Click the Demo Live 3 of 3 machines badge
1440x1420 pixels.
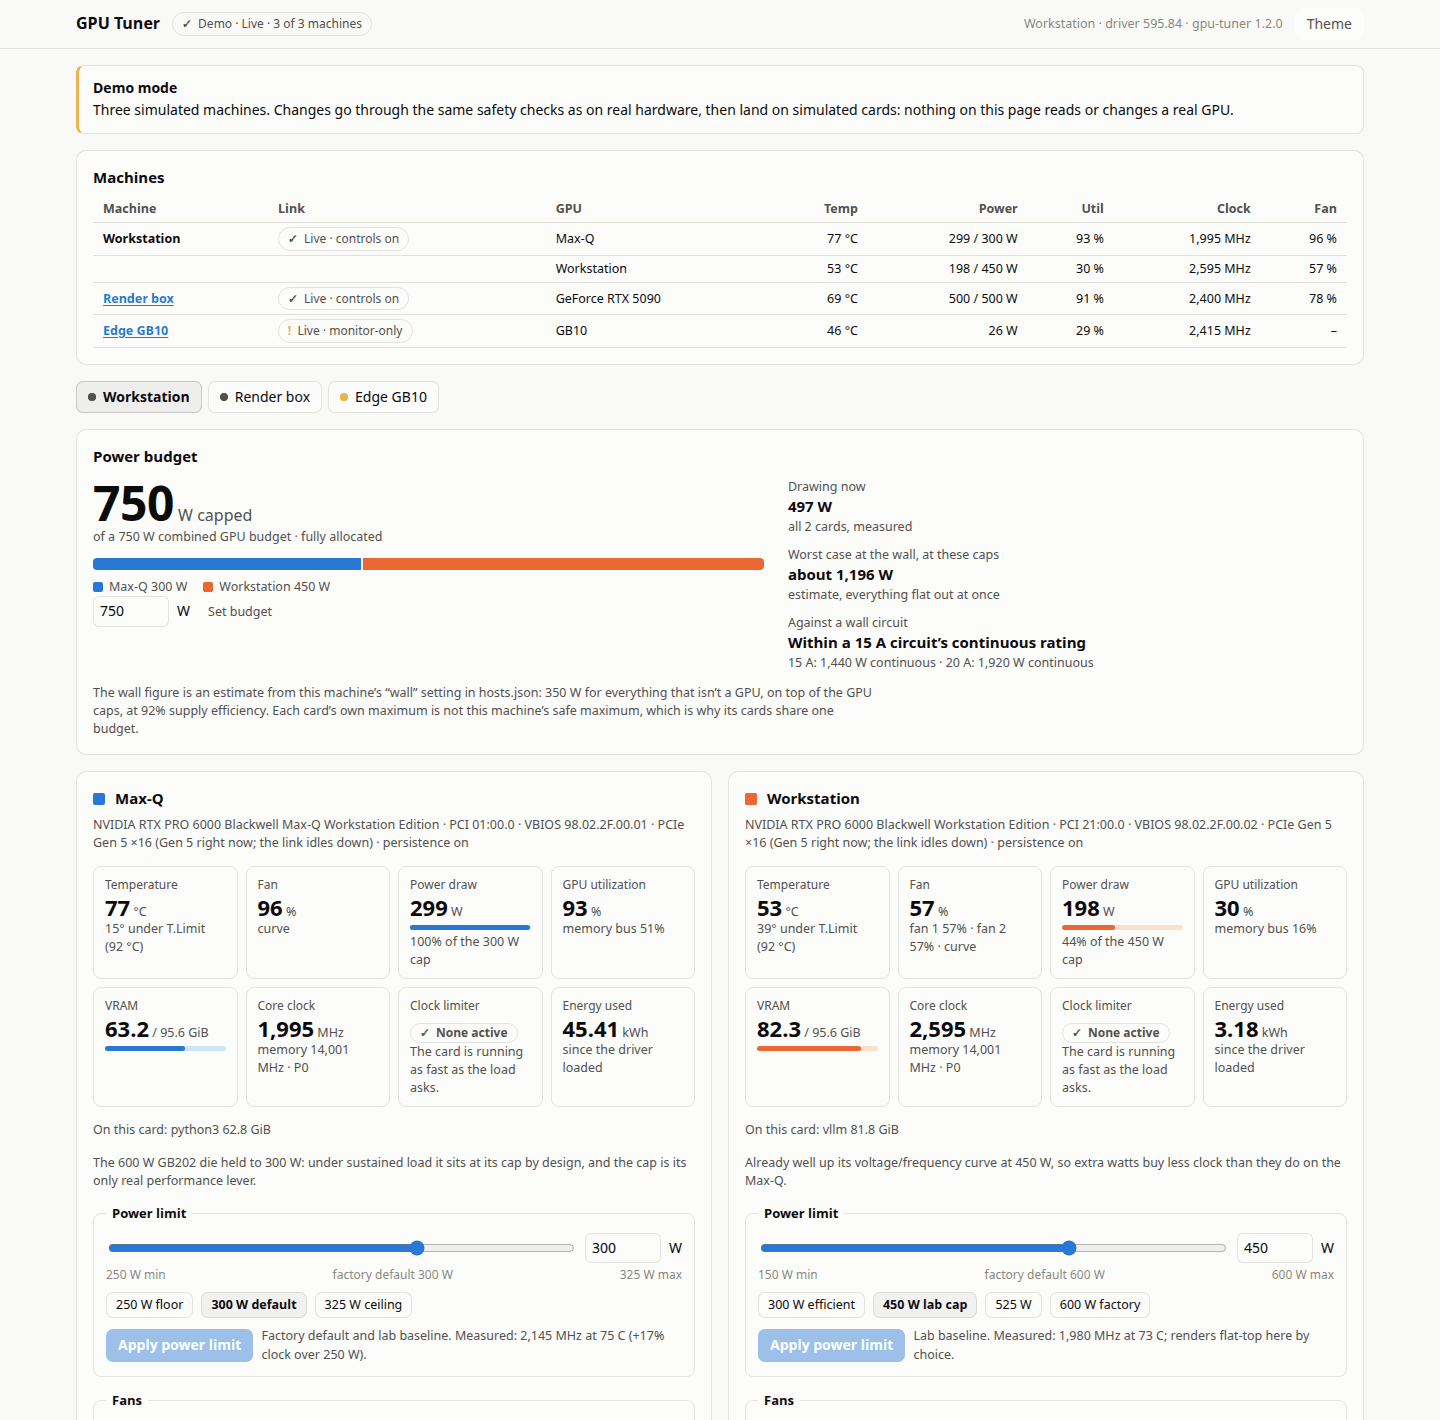pyautogui.click(x=272, y=24)
